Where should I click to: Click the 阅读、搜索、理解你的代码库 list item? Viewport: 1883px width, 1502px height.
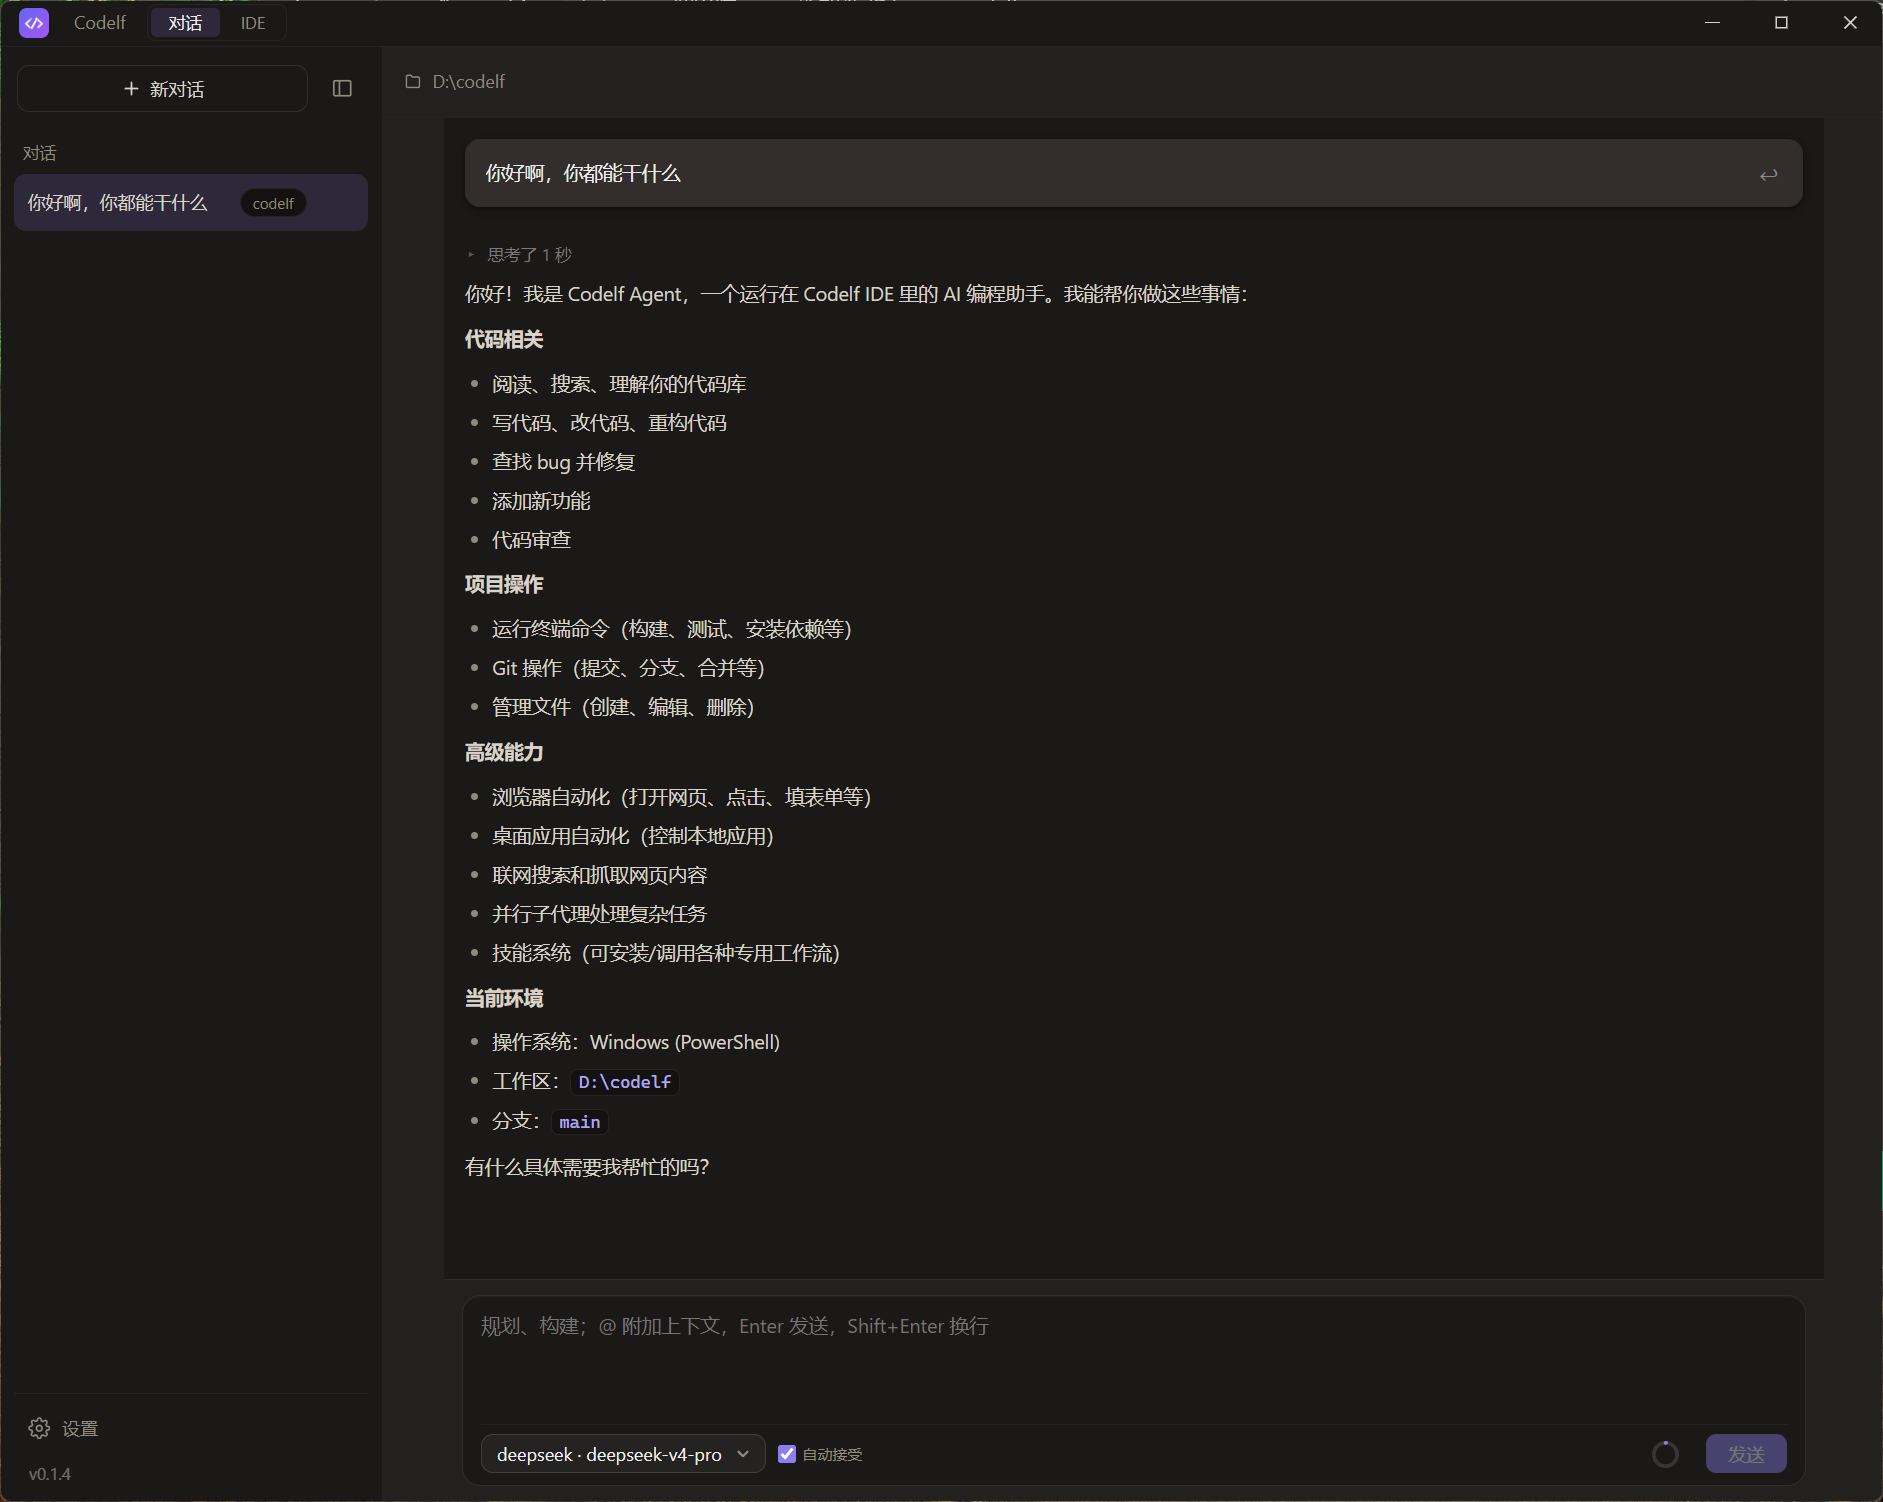[x=620, y=384]
